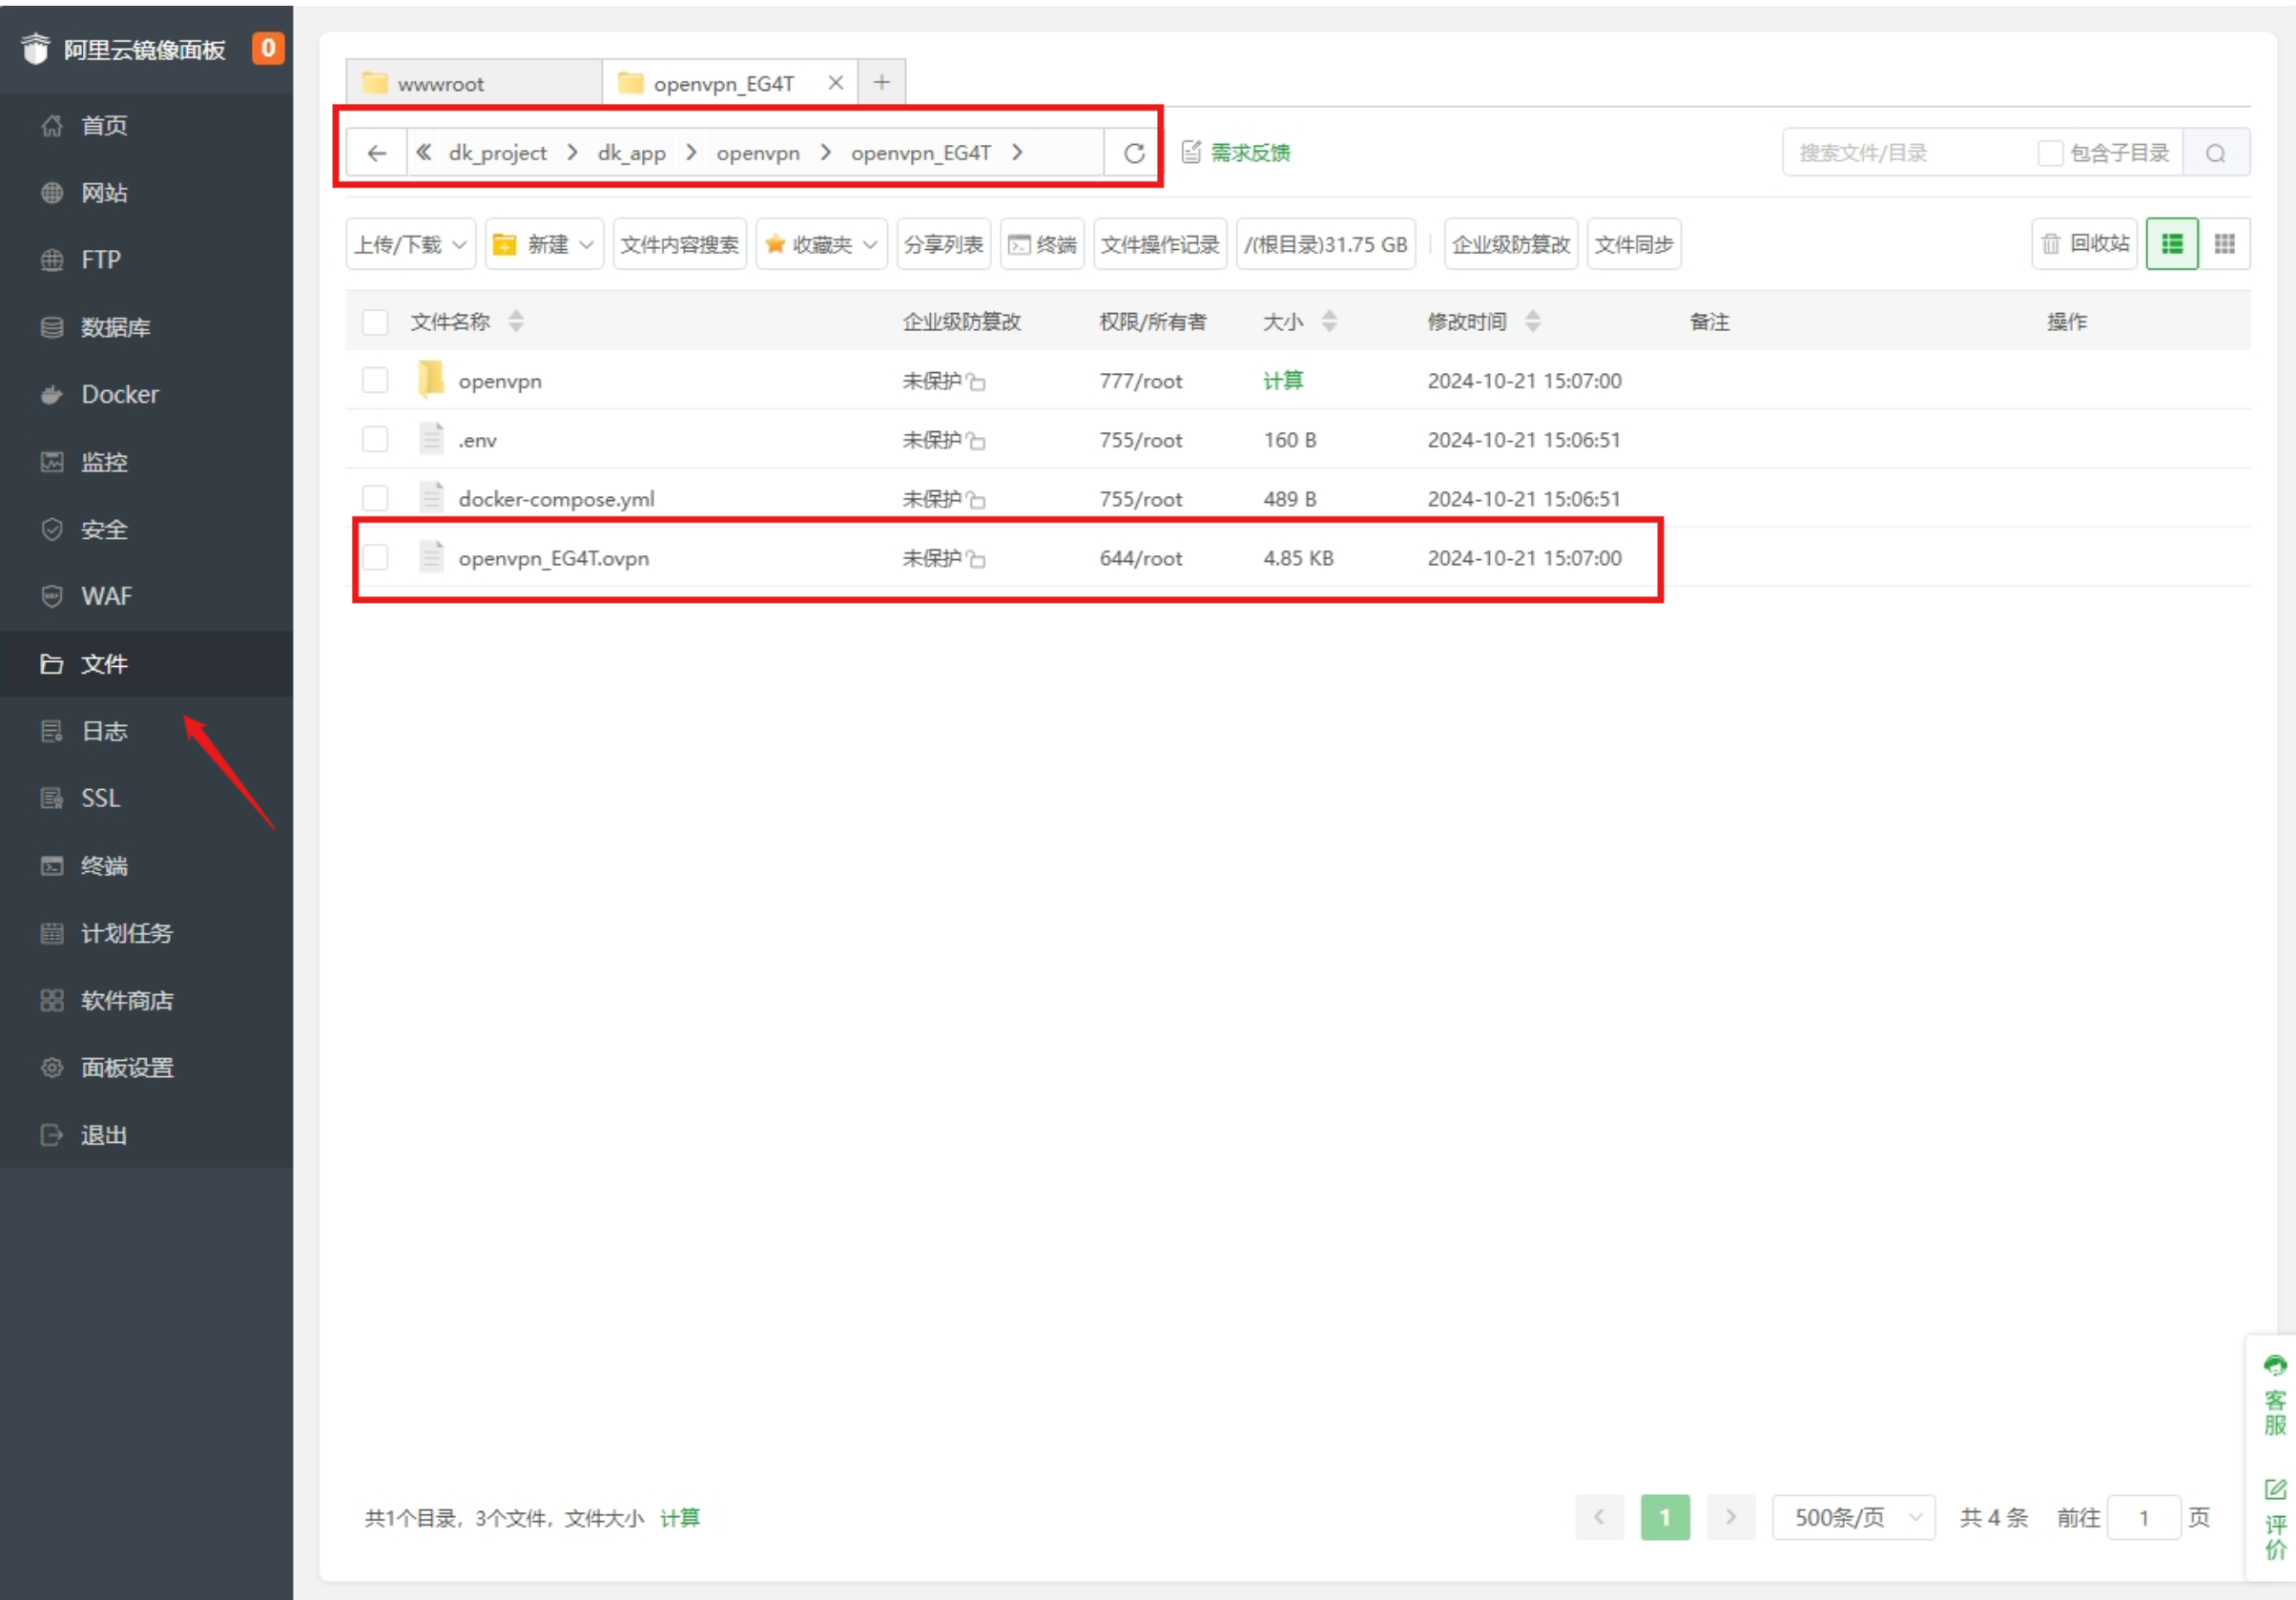Viewport: 2296px width, 1600px height.
Task: Close the openvpn_EG4T tab
Action: 836,83
